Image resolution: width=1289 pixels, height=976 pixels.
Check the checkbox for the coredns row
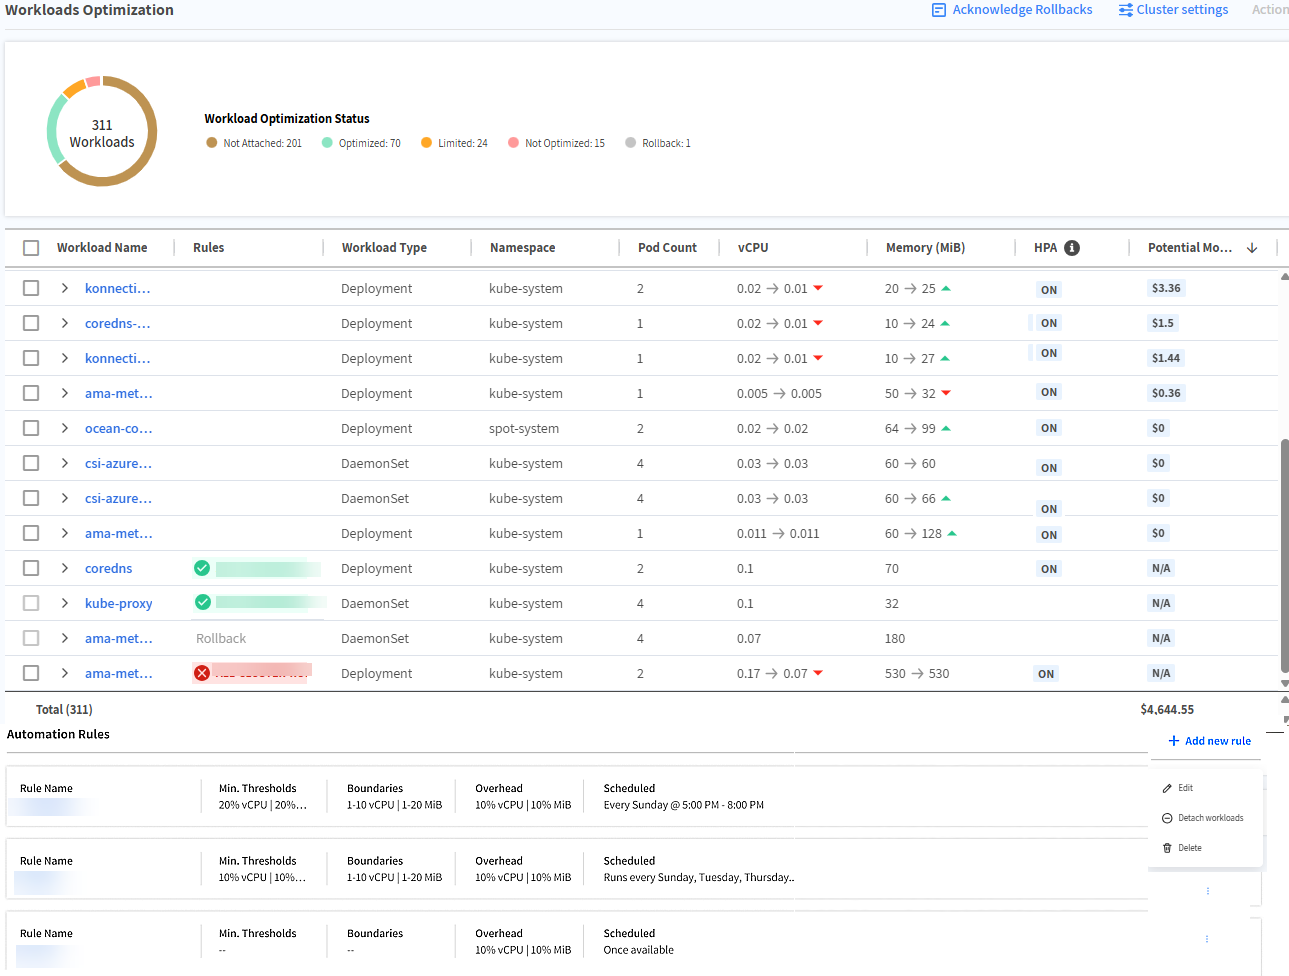pyautogui.click(x=30, y=567)
